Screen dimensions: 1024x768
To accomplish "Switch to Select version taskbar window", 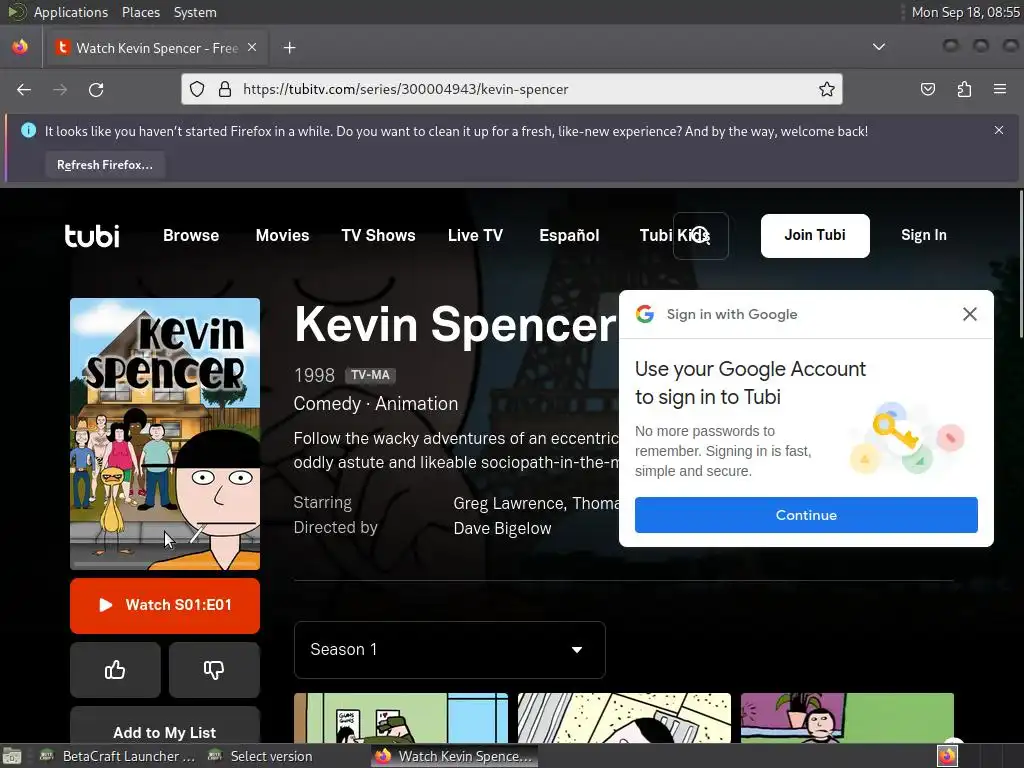I will pos(260,756).
